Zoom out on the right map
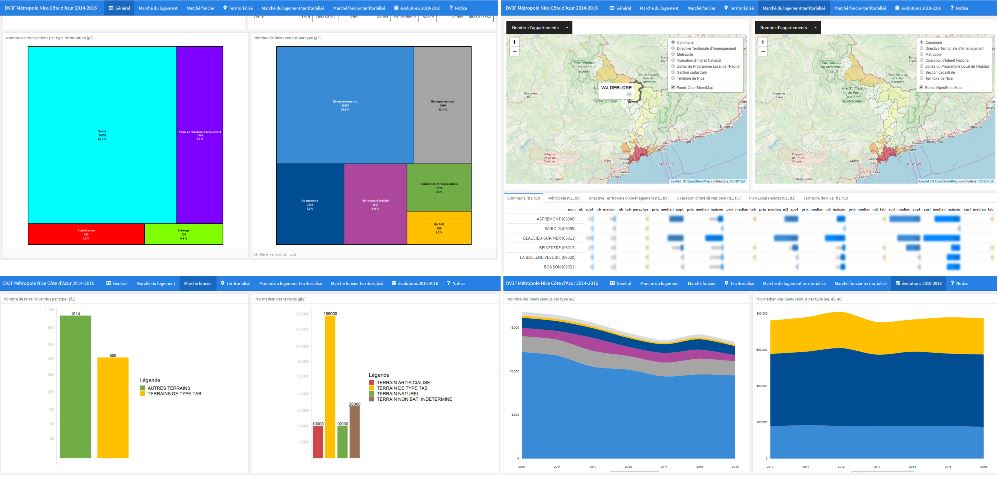998x477 pixels. click(764, 51)
